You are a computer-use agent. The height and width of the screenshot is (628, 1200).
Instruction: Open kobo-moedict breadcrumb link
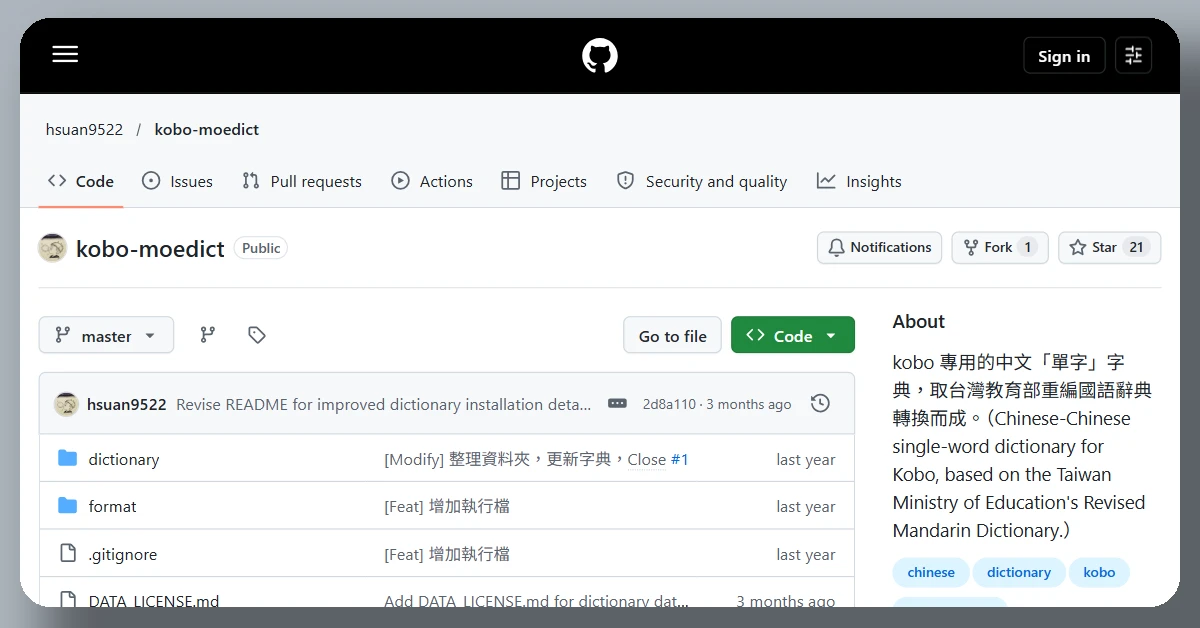coord(206,130)
